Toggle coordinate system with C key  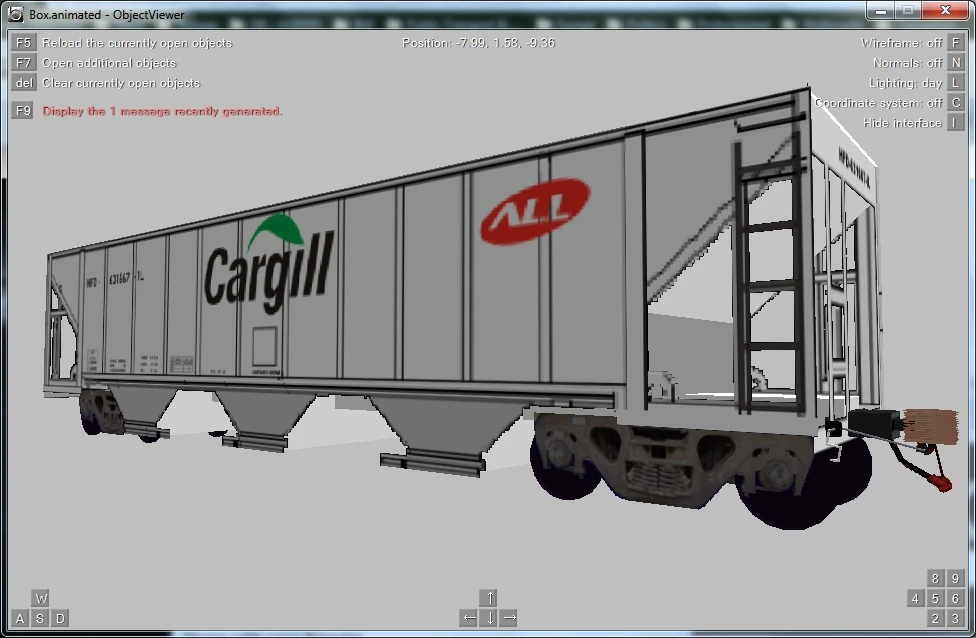pyautogui.click(x=955, y=103)
